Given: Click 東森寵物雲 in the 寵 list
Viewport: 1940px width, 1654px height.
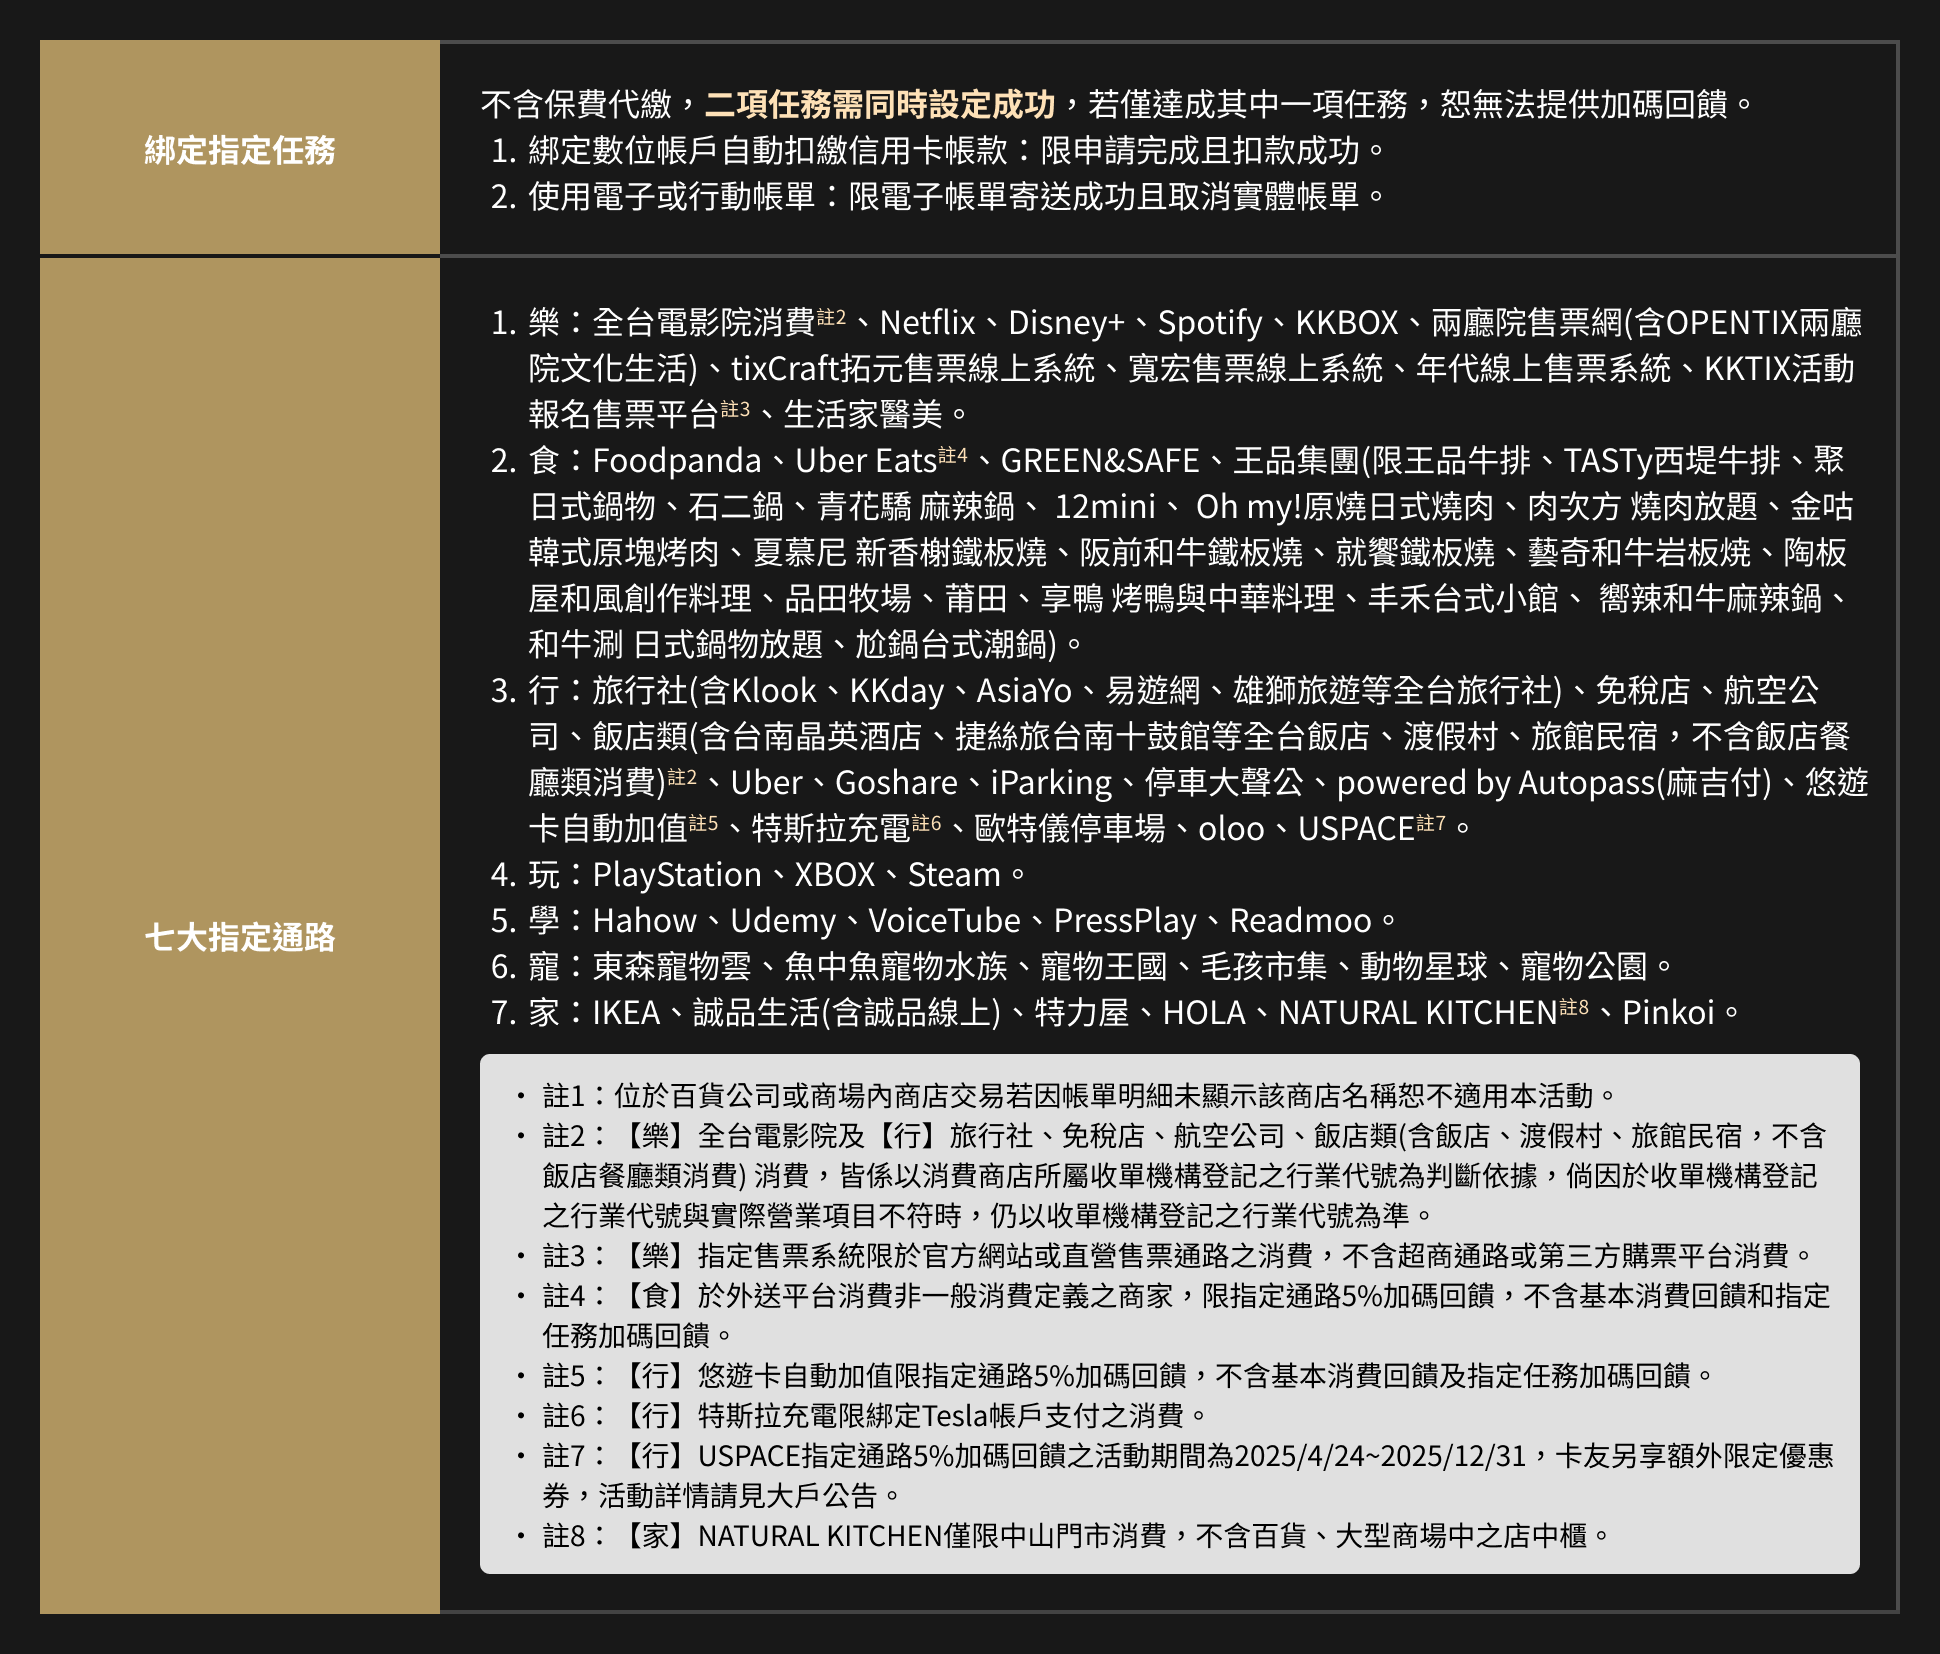Looking at the screenshot, I should coord(672,967).
